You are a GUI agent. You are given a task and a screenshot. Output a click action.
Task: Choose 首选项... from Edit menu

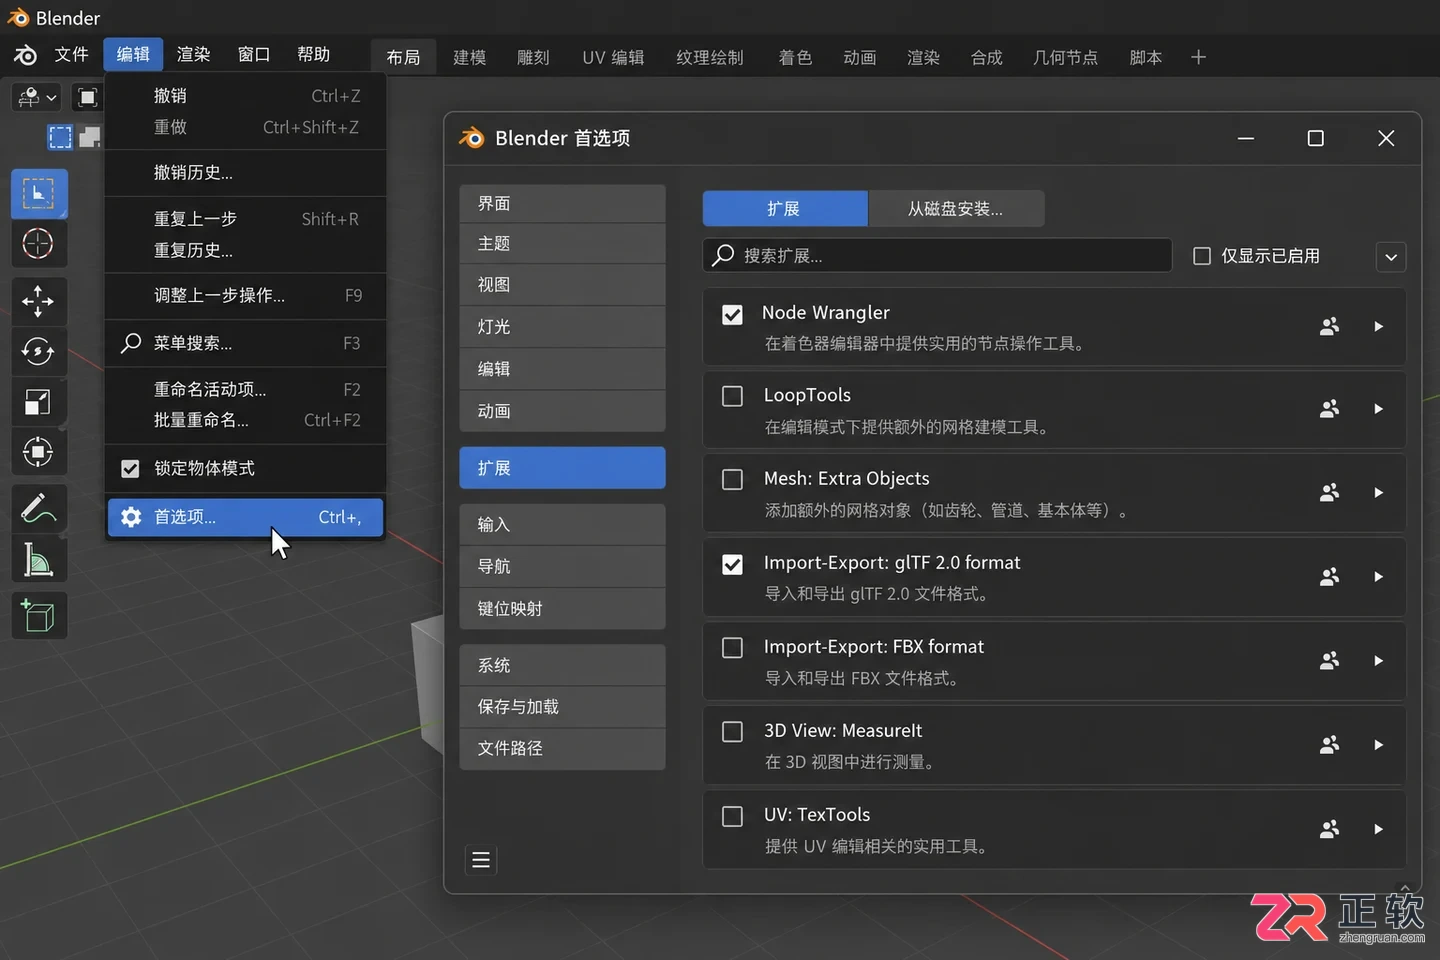point(245,517)
